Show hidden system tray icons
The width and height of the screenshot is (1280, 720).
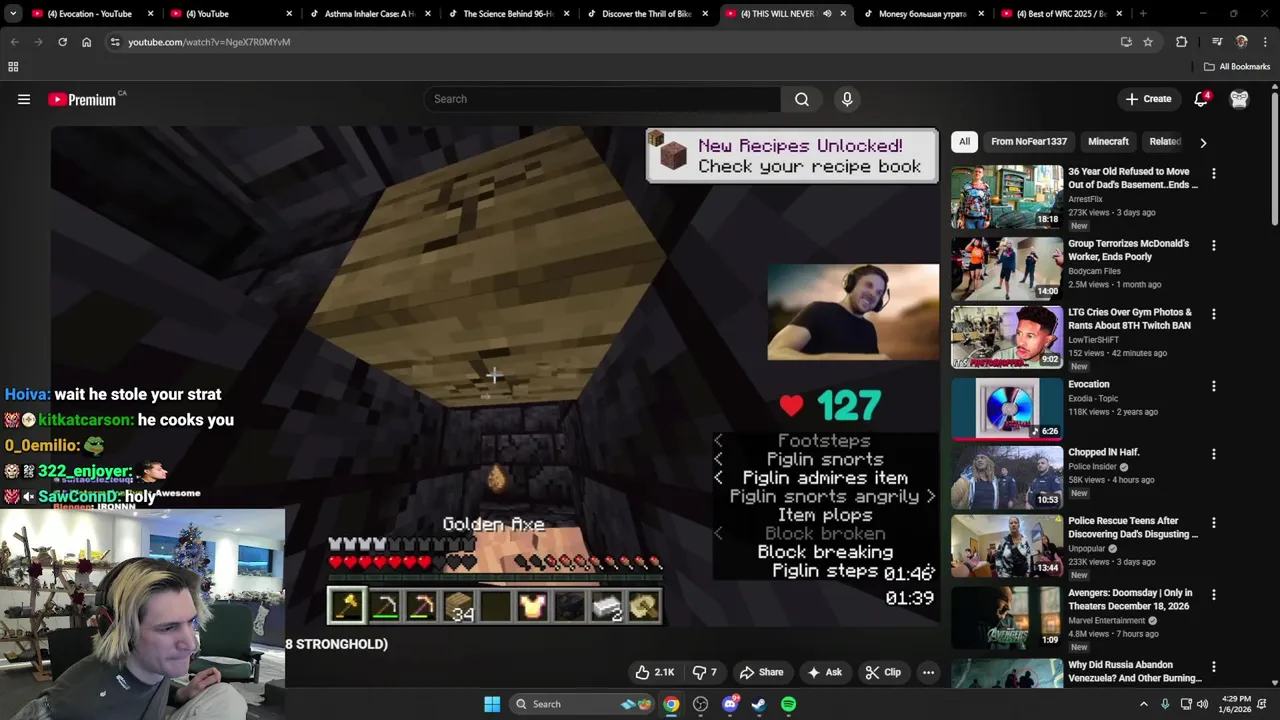(1144, 704)
